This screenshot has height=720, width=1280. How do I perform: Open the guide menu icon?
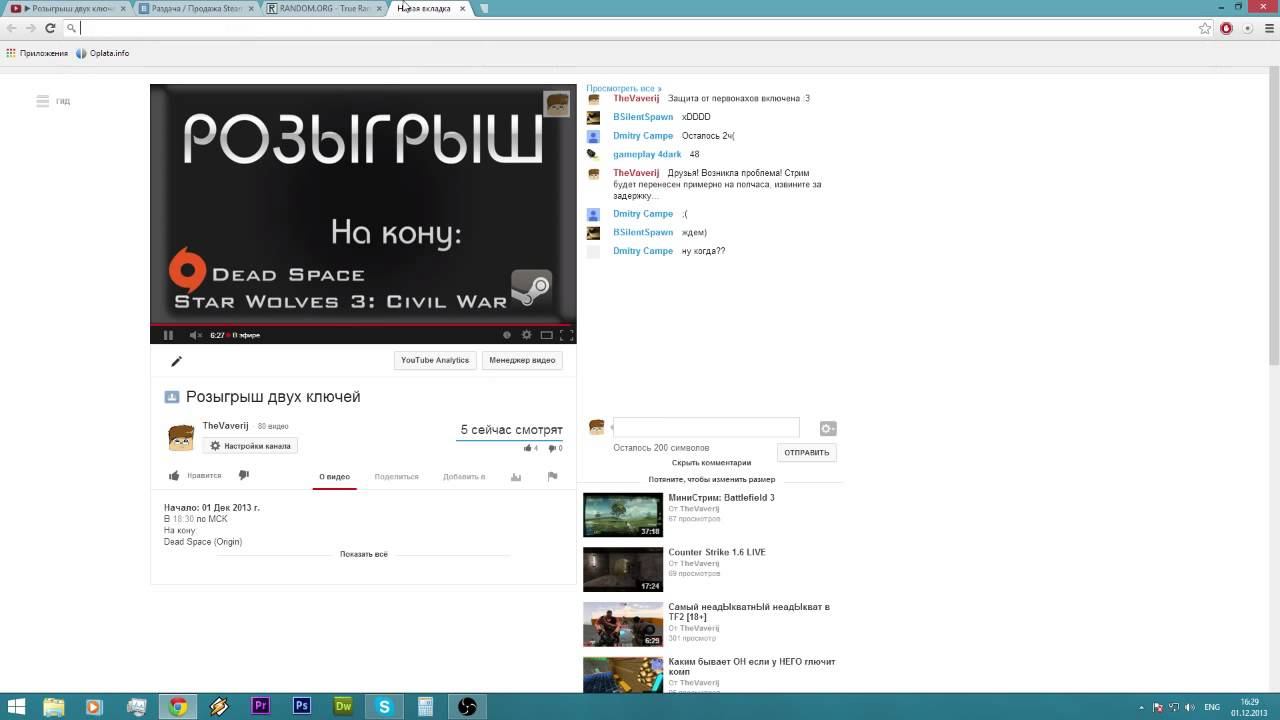[x=43, y=101]
